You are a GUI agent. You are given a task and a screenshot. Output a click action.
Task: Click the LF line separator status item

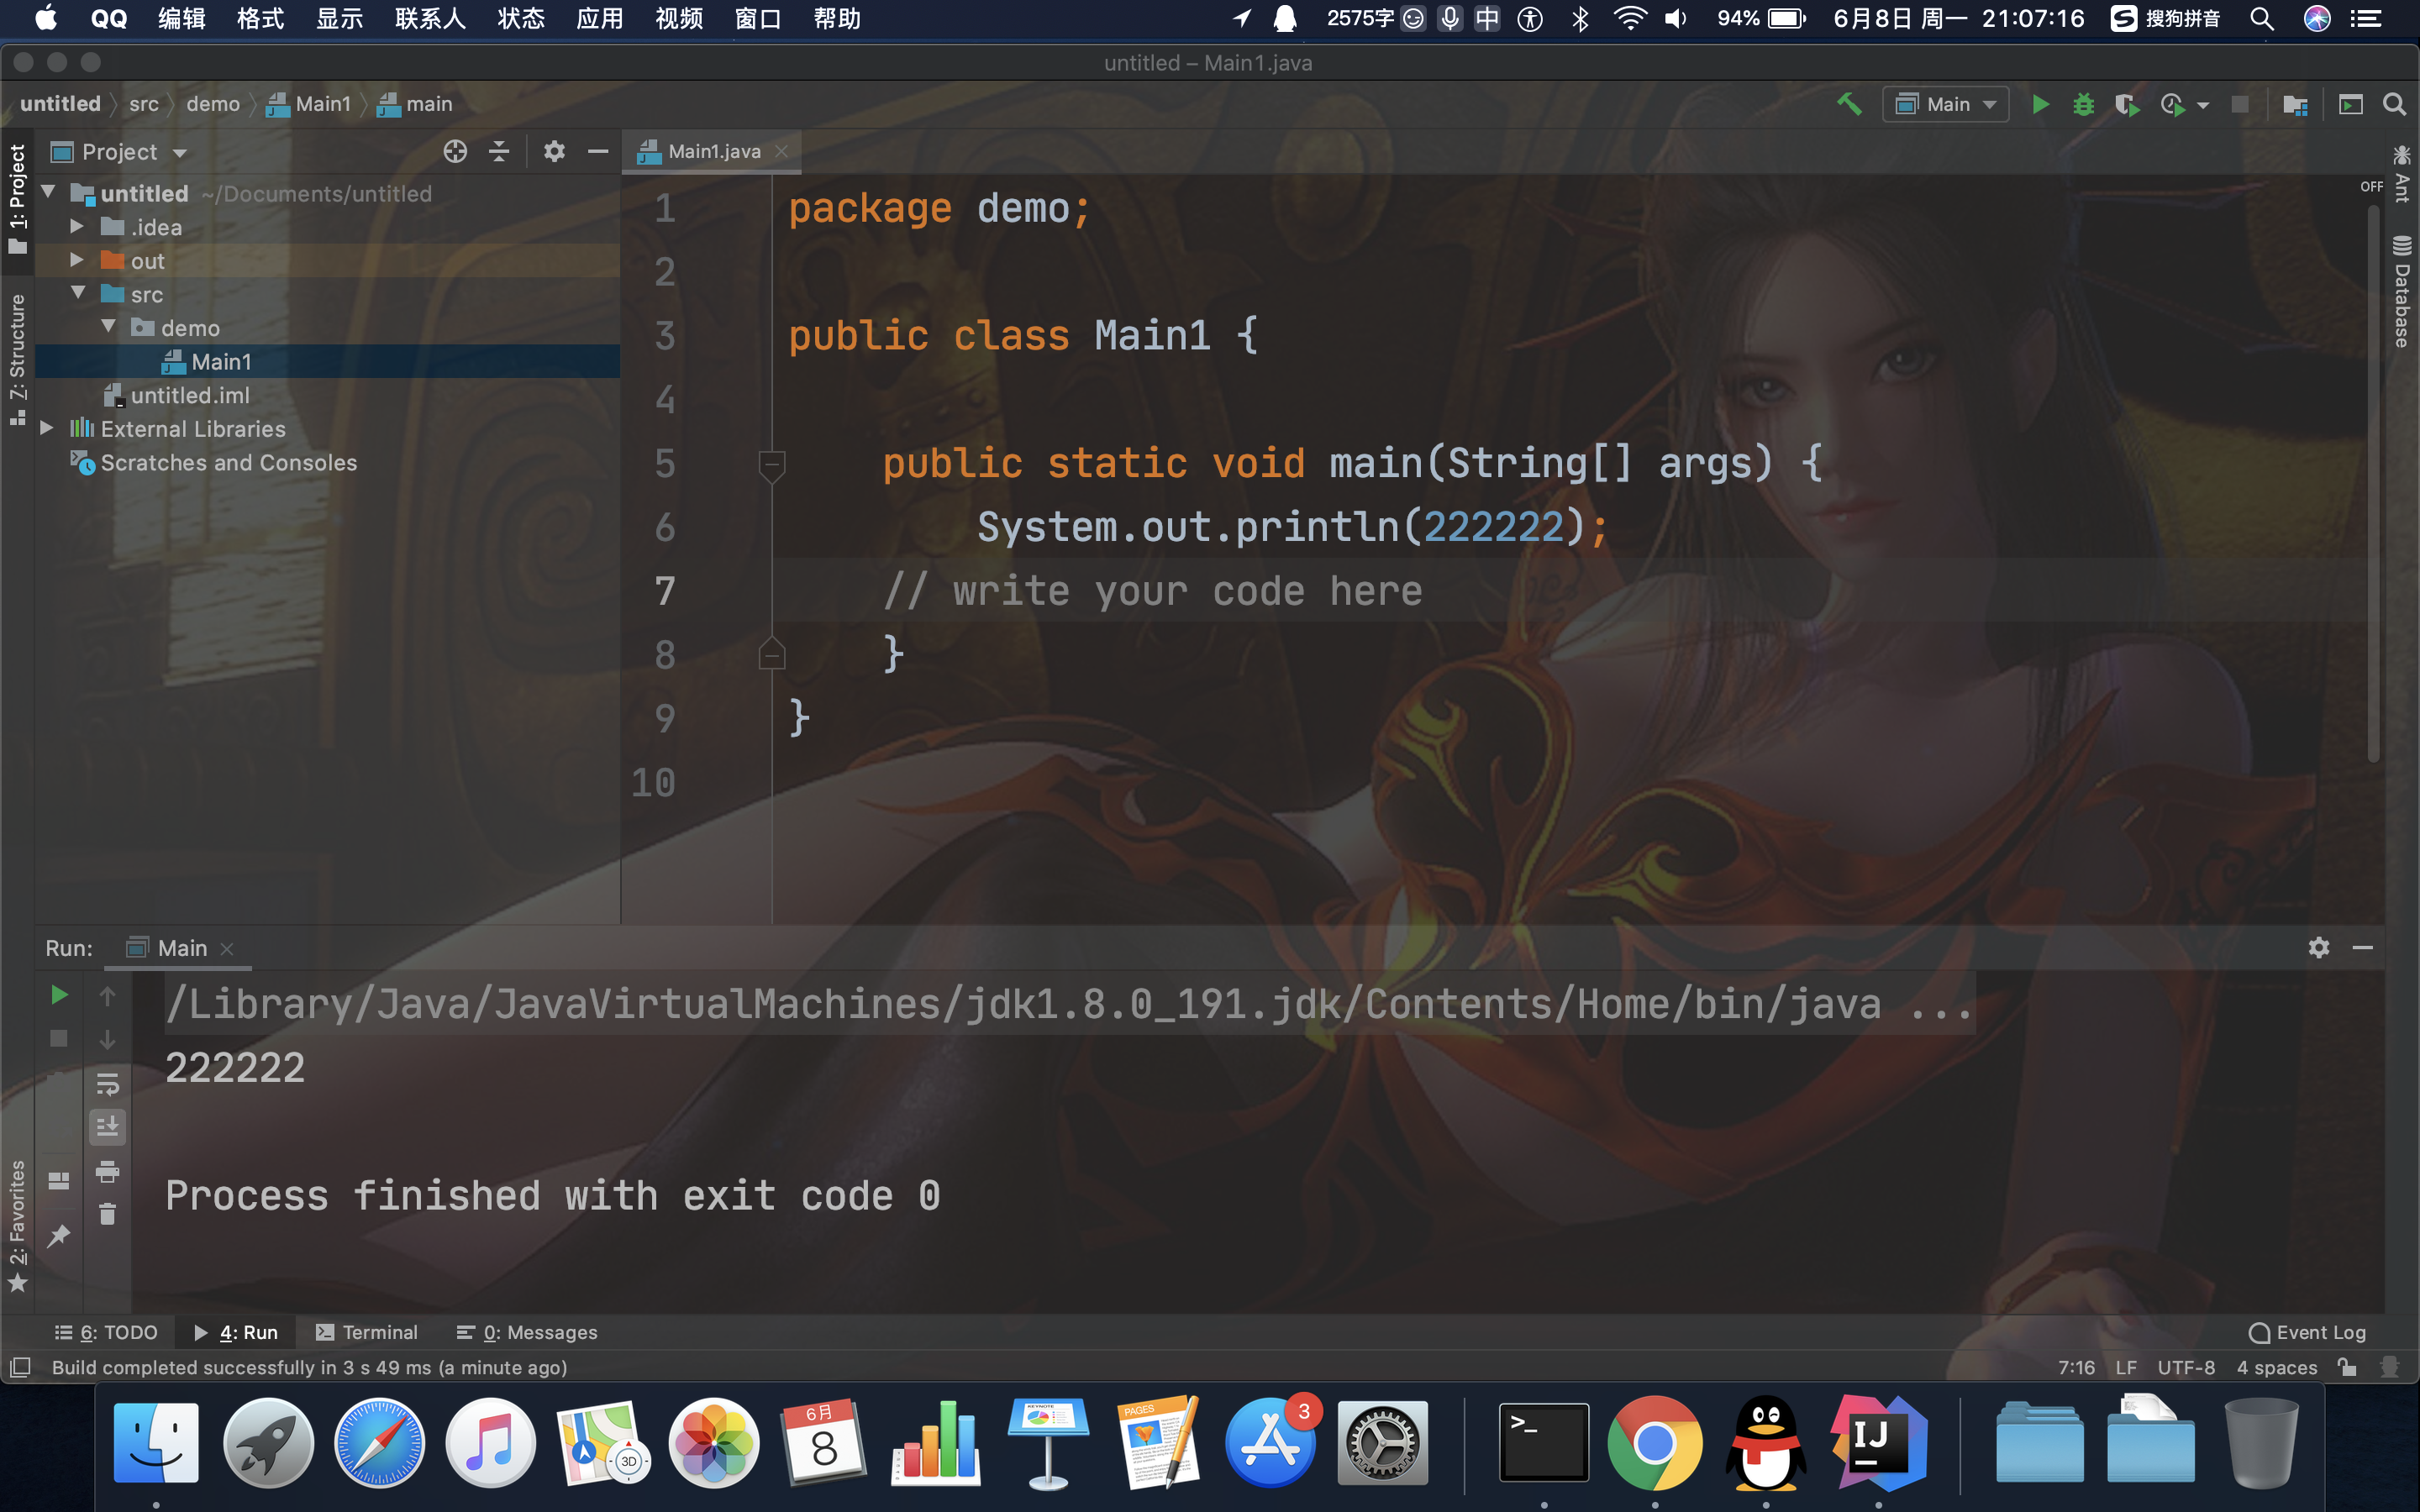[2126, 1367]
